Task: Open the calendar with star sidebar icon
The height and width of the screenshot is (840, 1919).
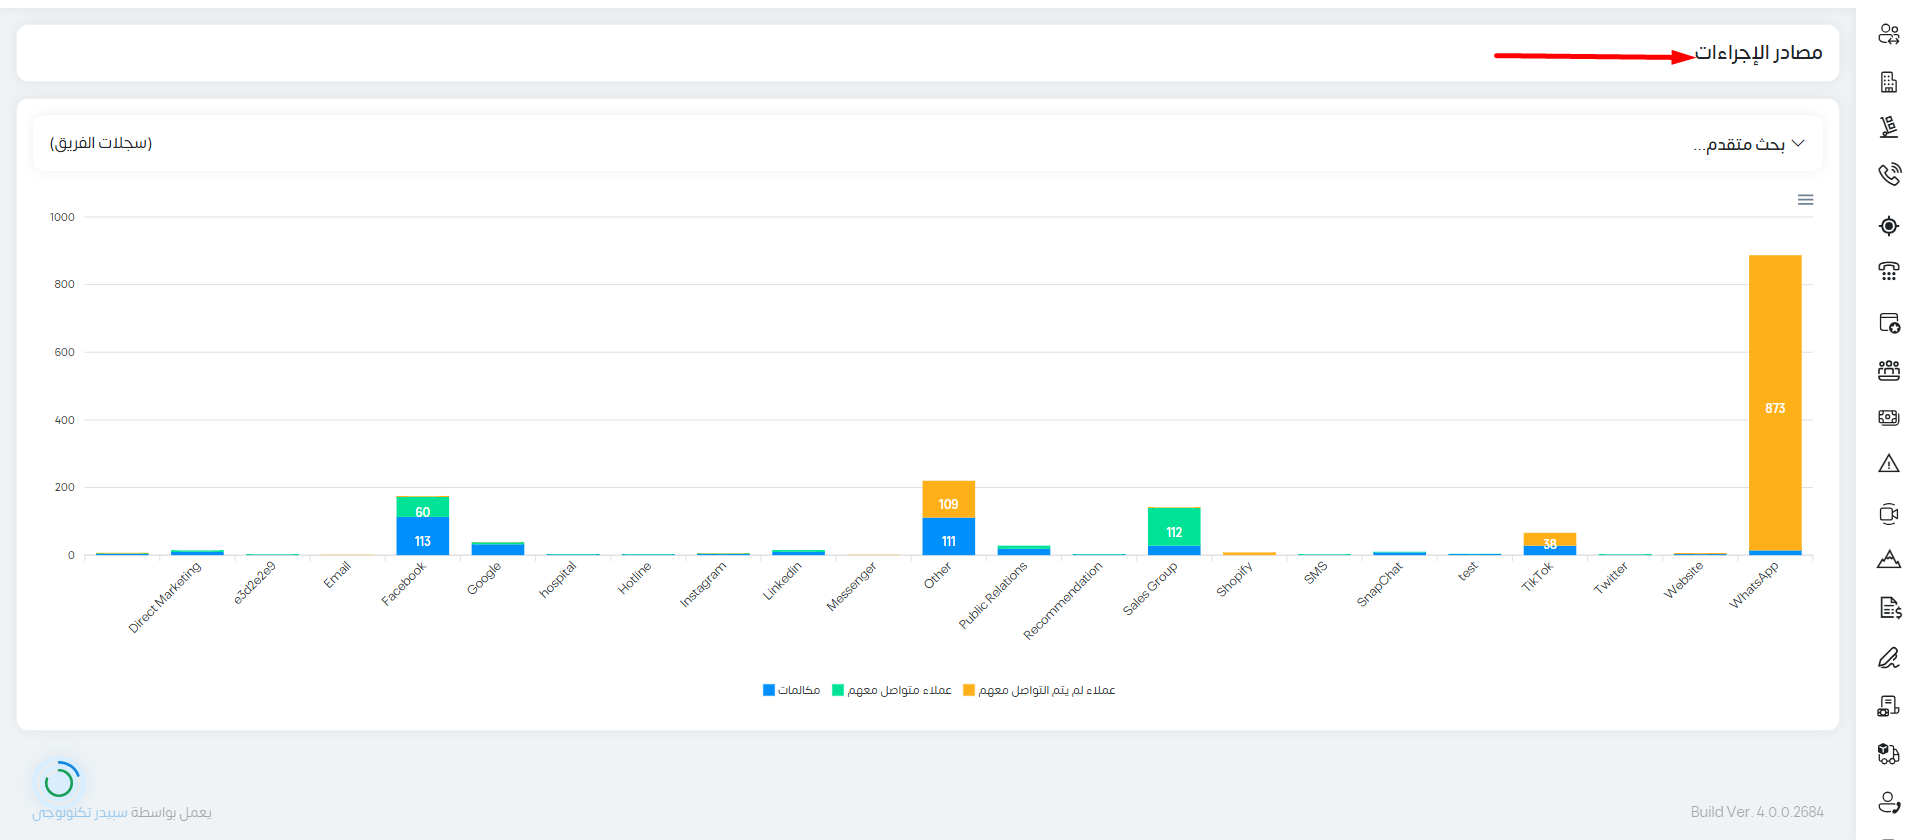Action: click(1888, 323)
